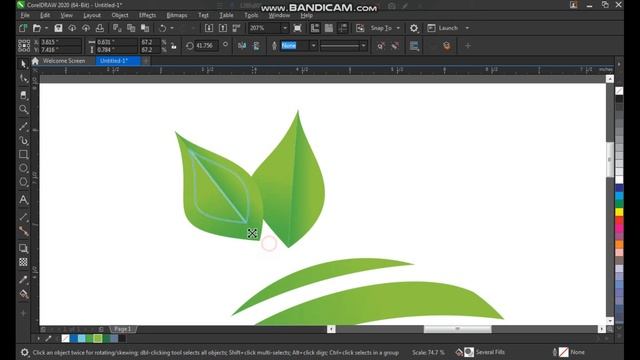640x360 pixels.
Task: Open the Object menu
Action: click(x=120, y=15)
